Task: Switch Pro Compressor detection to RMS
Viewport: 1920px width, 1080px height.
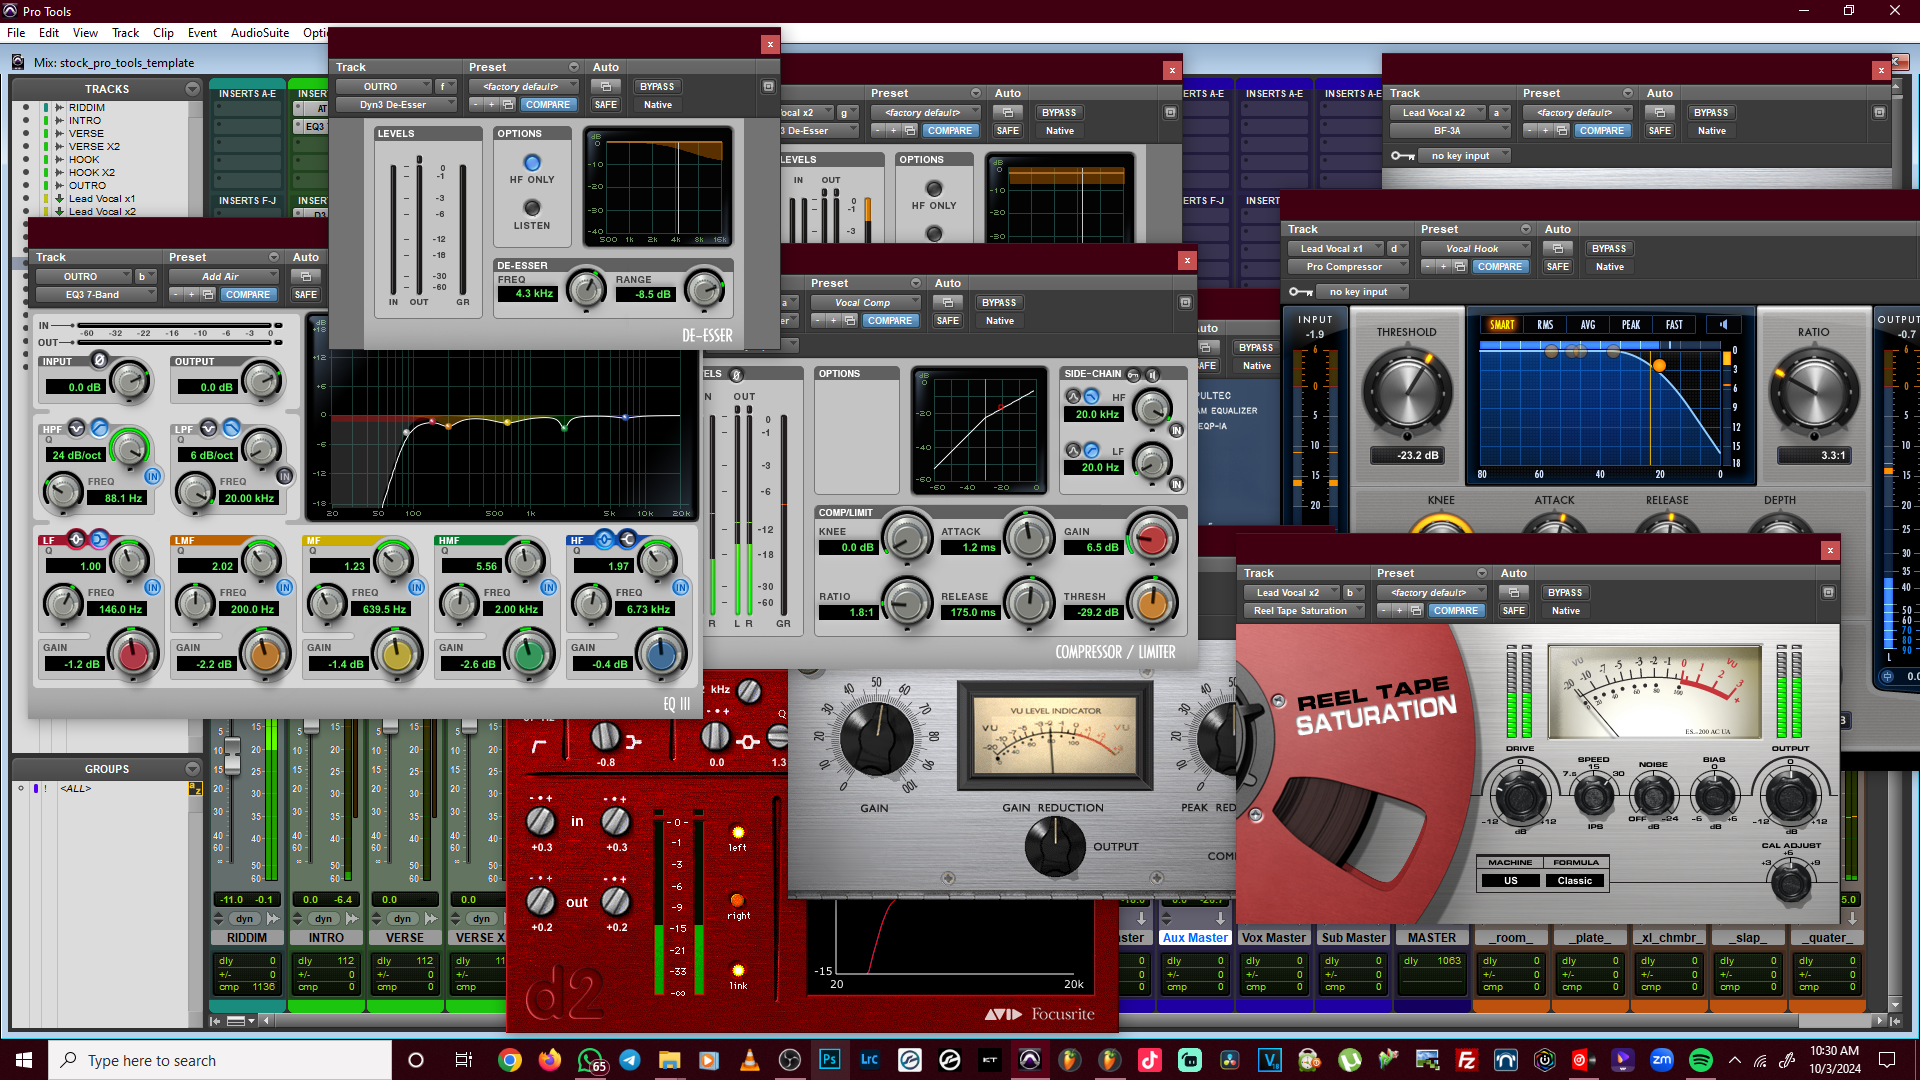Action: (1545, 324)
